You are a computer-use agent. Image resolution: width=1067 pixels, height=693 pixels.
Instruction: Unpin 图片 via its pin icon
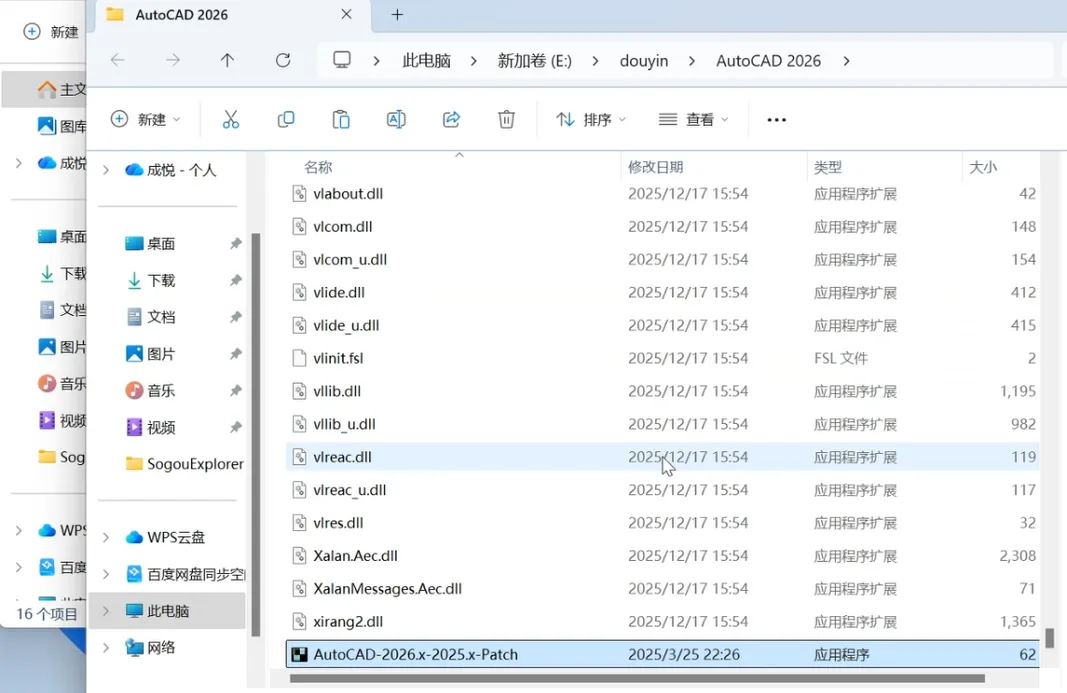(235, 354)
